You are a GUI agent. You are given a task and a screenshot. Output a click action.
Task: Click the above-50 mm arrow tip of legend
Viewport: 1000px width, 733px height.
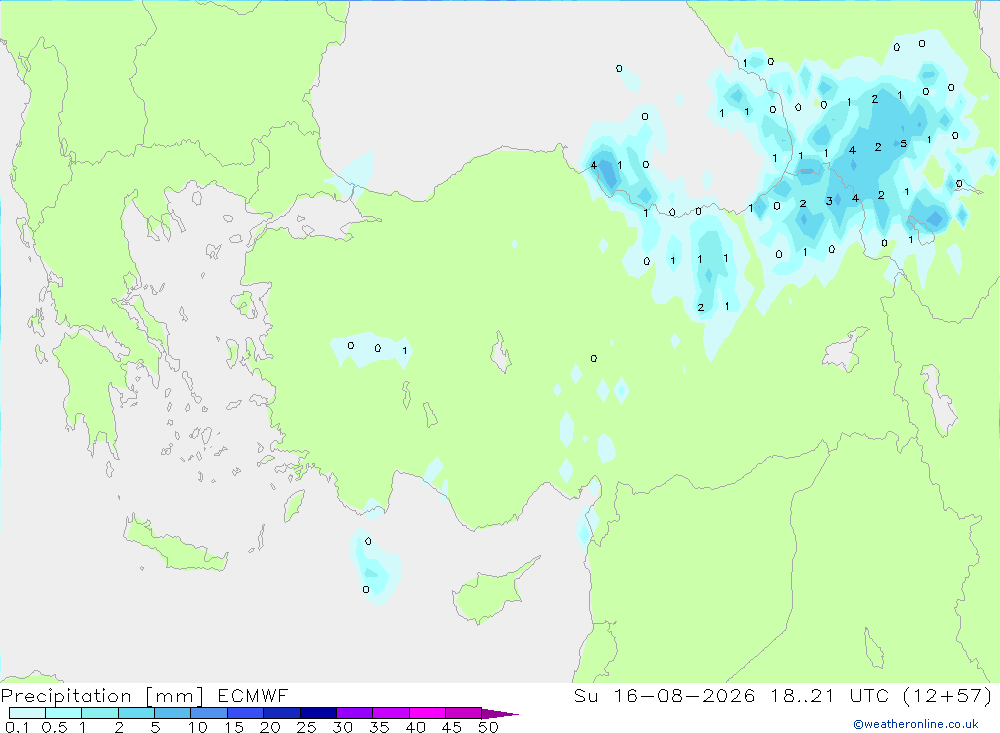(x=500, y=713)
